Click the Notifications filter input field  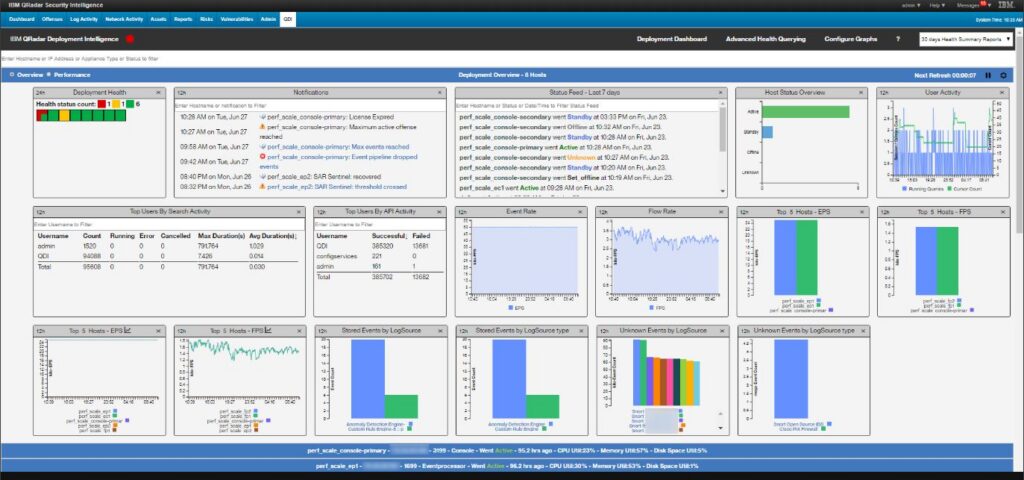point(310,104)
